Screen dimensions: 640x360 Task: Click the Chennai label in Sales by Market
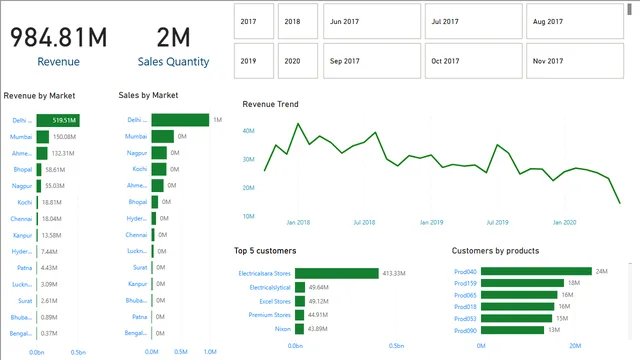pyautogui.click(x=136, y=235)
